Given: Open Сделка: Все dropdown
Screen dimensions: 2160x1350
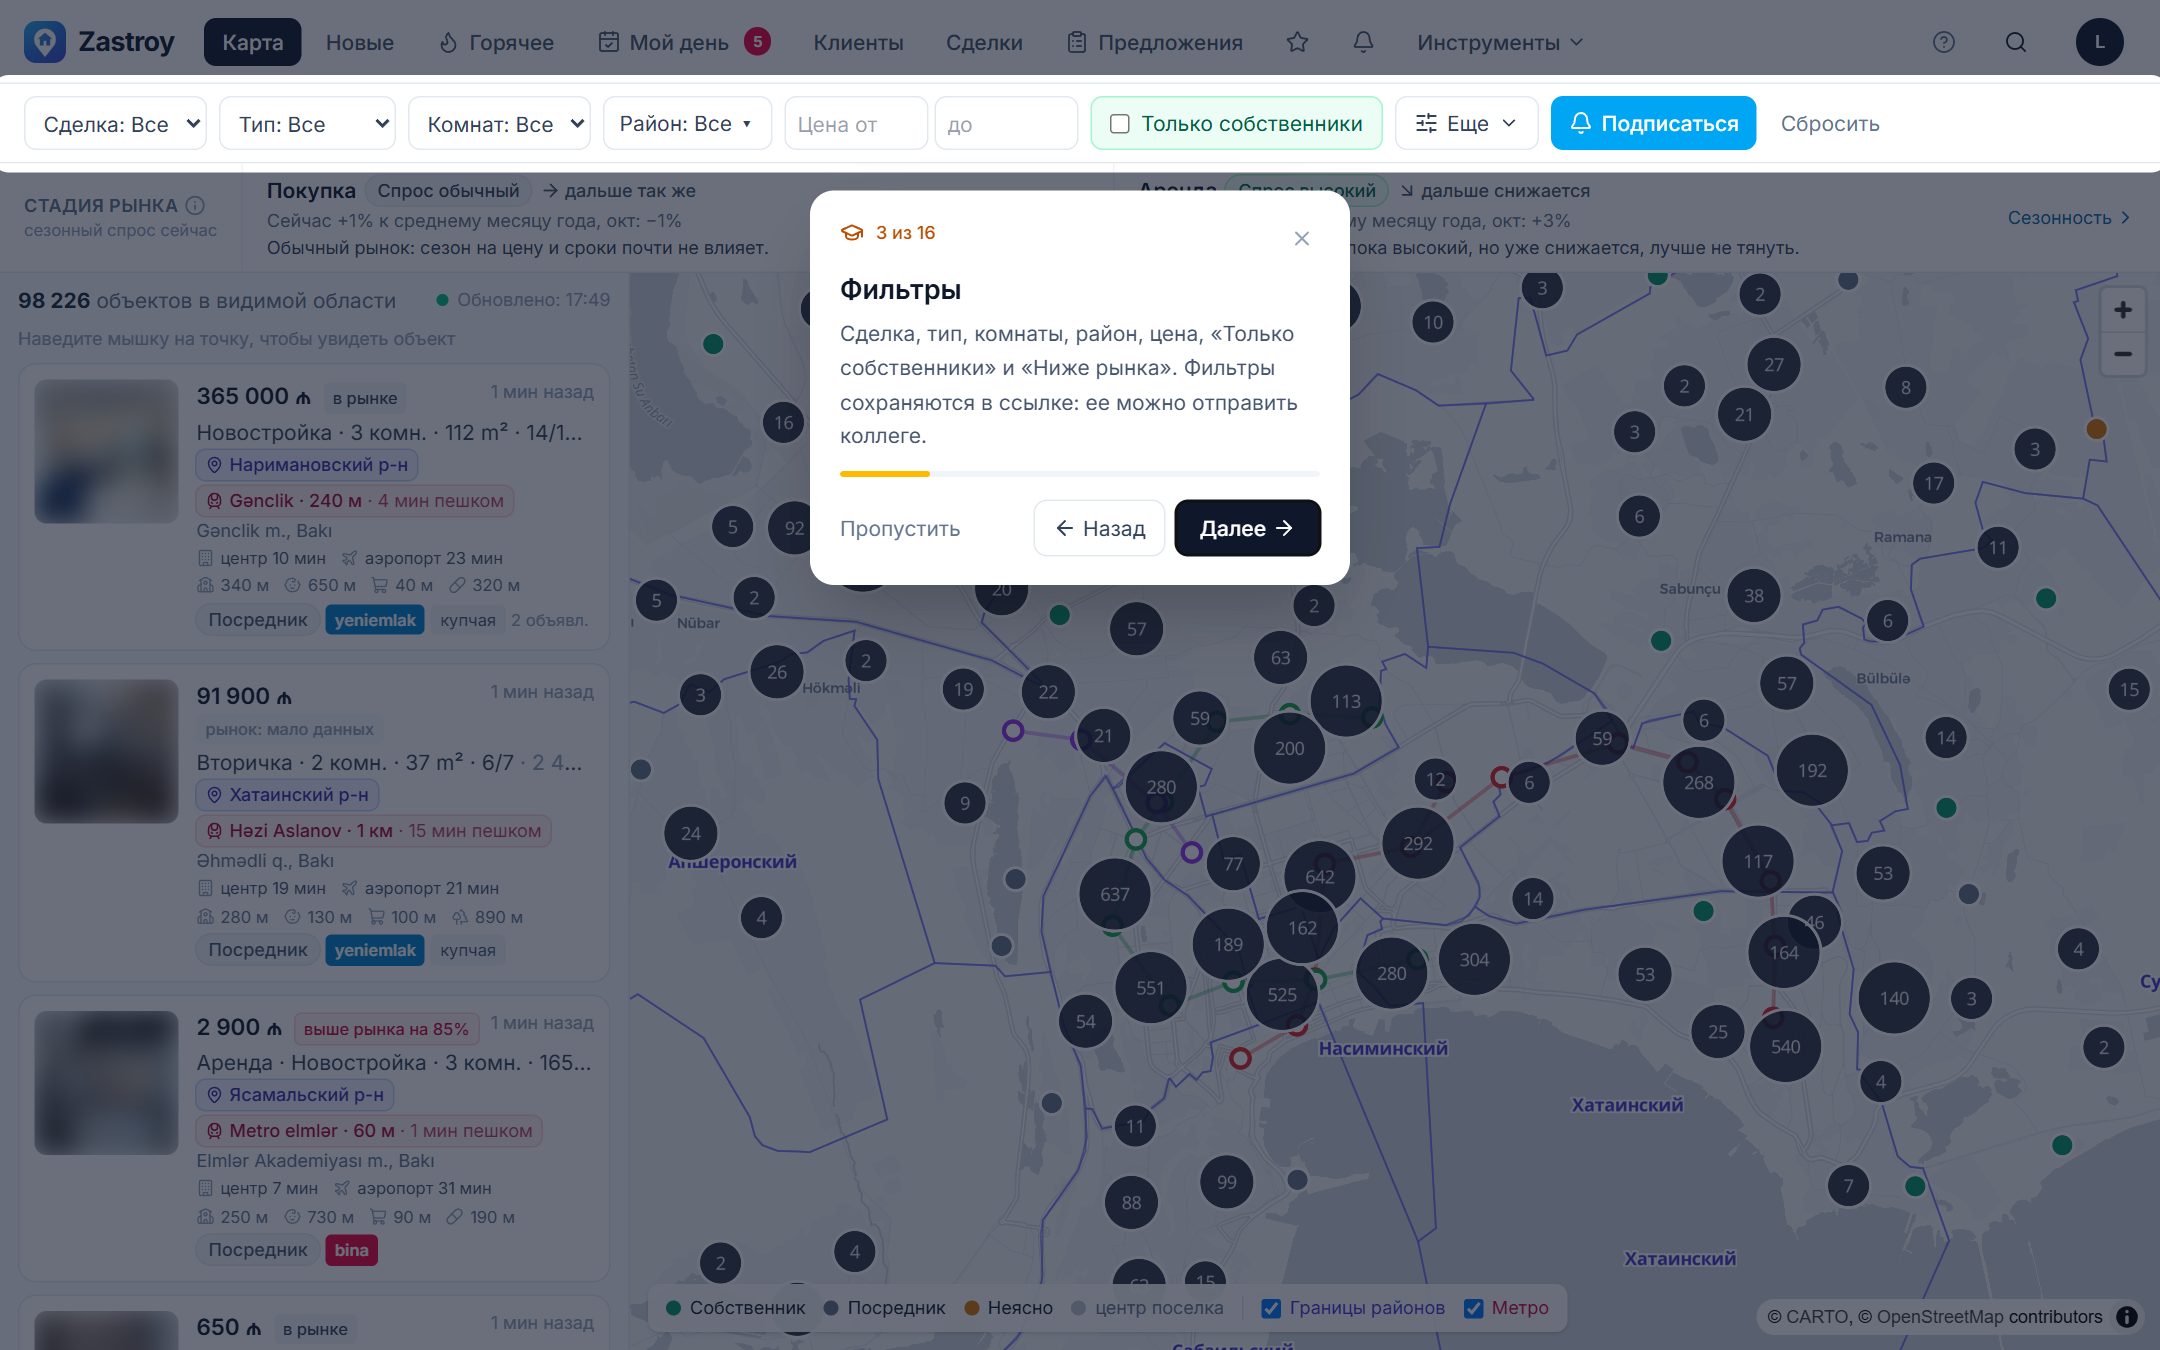Looking at the screenshot, I should (x=115, y=124).
